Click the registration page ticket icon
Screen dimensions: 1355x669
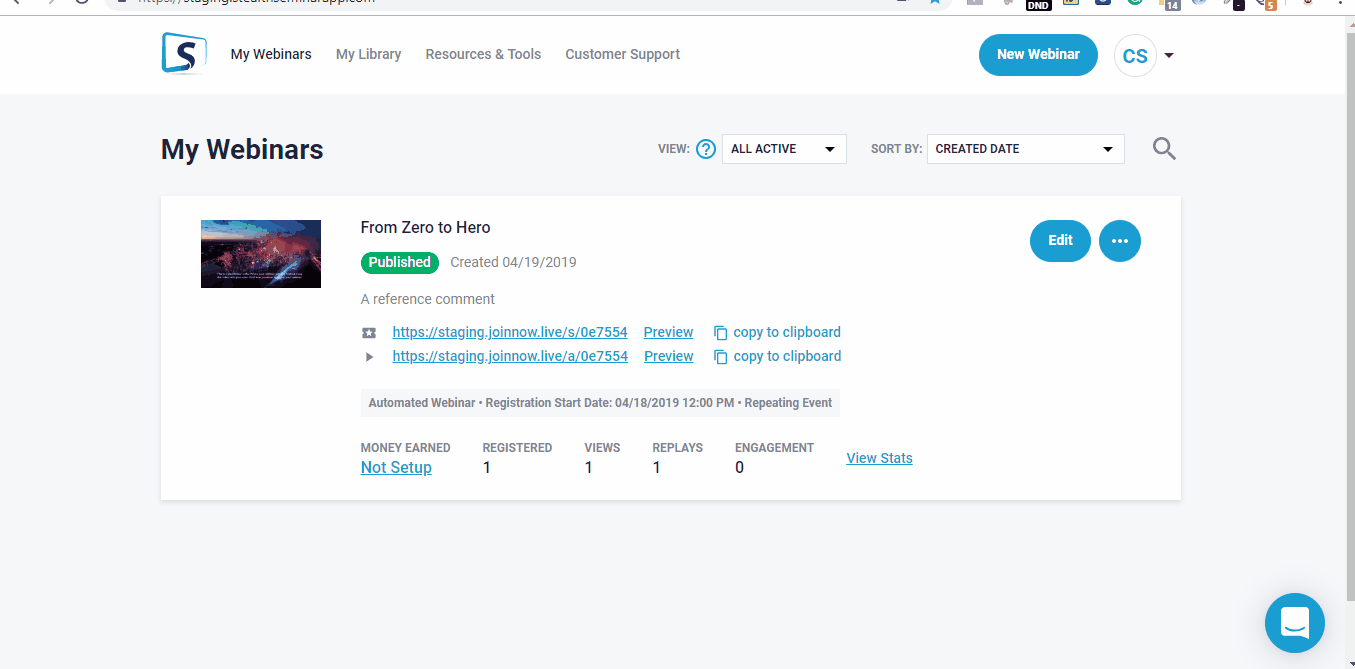coord(369,333)
